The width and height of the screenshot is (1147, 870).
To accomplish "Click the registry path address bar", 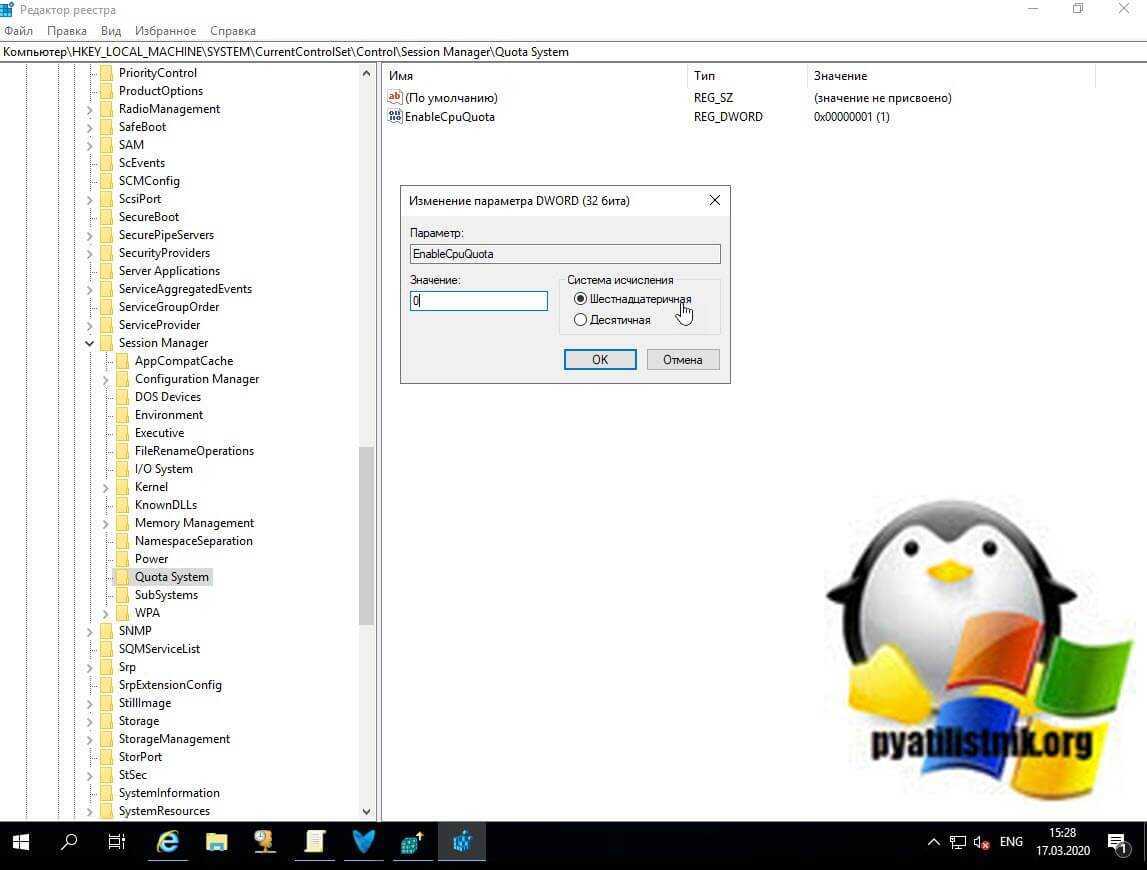I will [574, 52].
